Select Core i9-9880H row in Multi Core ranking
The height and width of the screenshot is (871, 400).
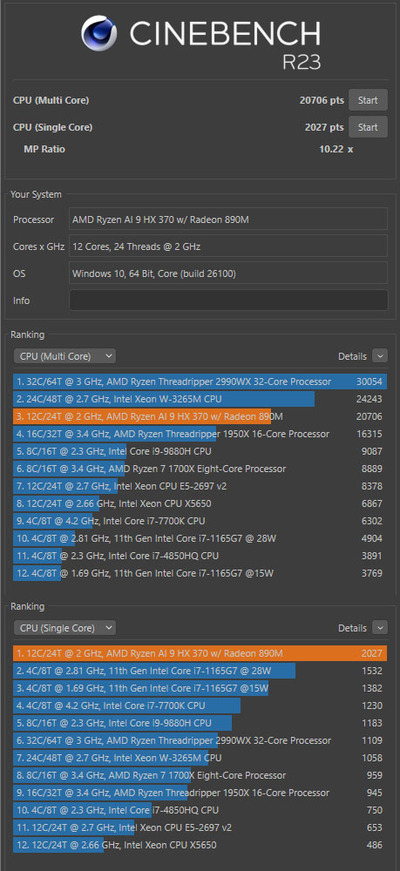coord(200,451)
